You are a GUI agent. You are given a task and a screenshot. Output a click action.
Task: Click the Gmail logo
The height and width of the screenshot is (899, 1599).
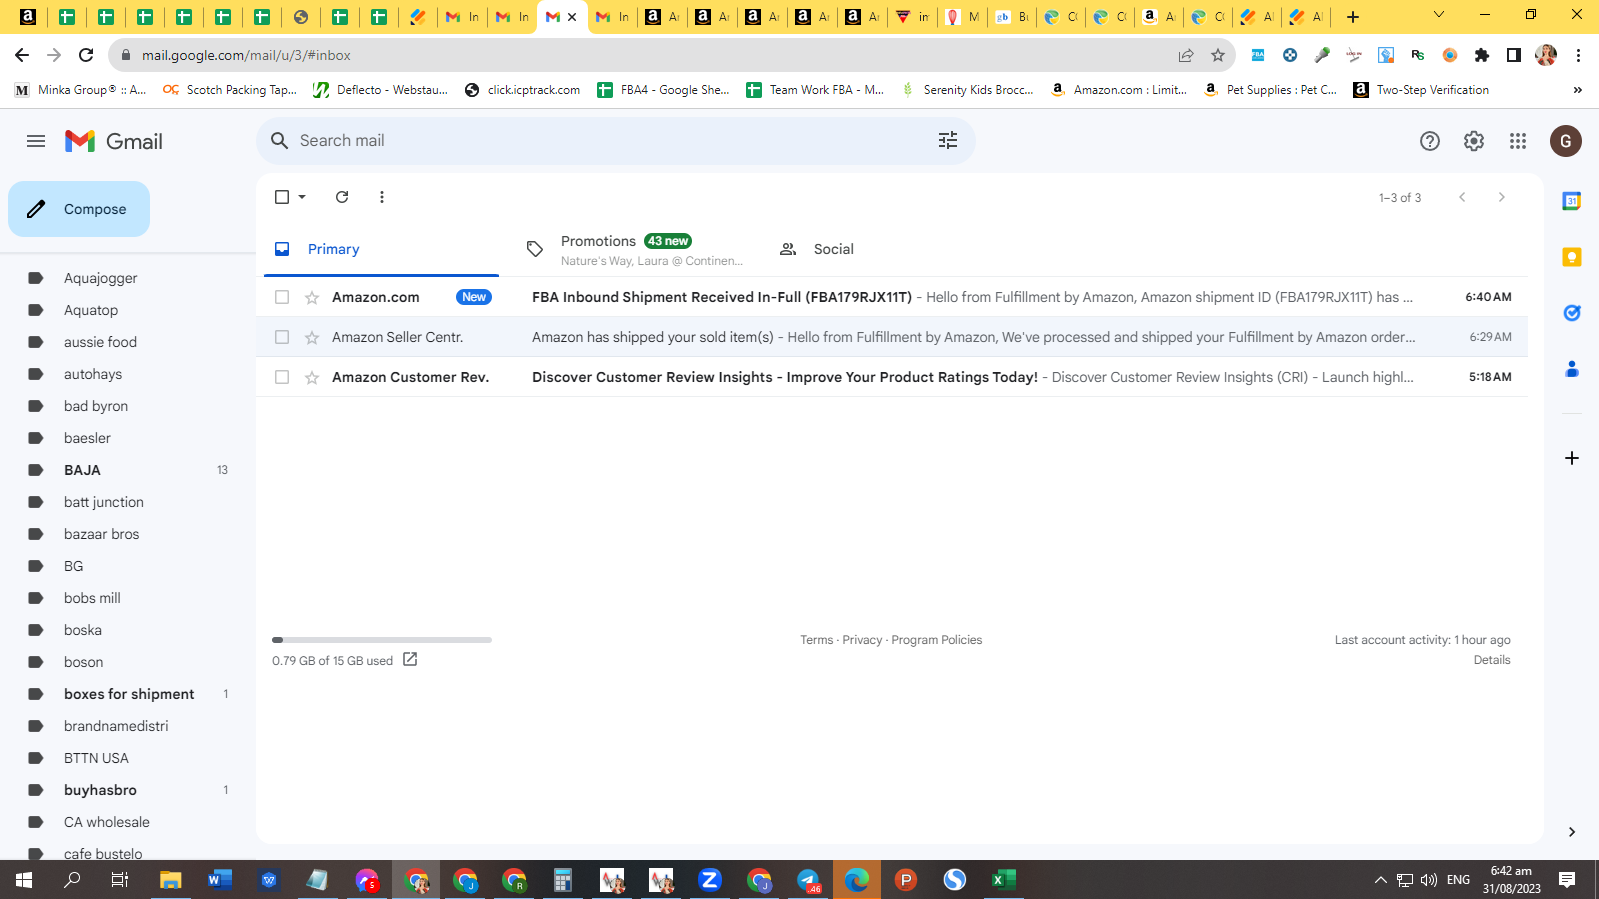114,141
